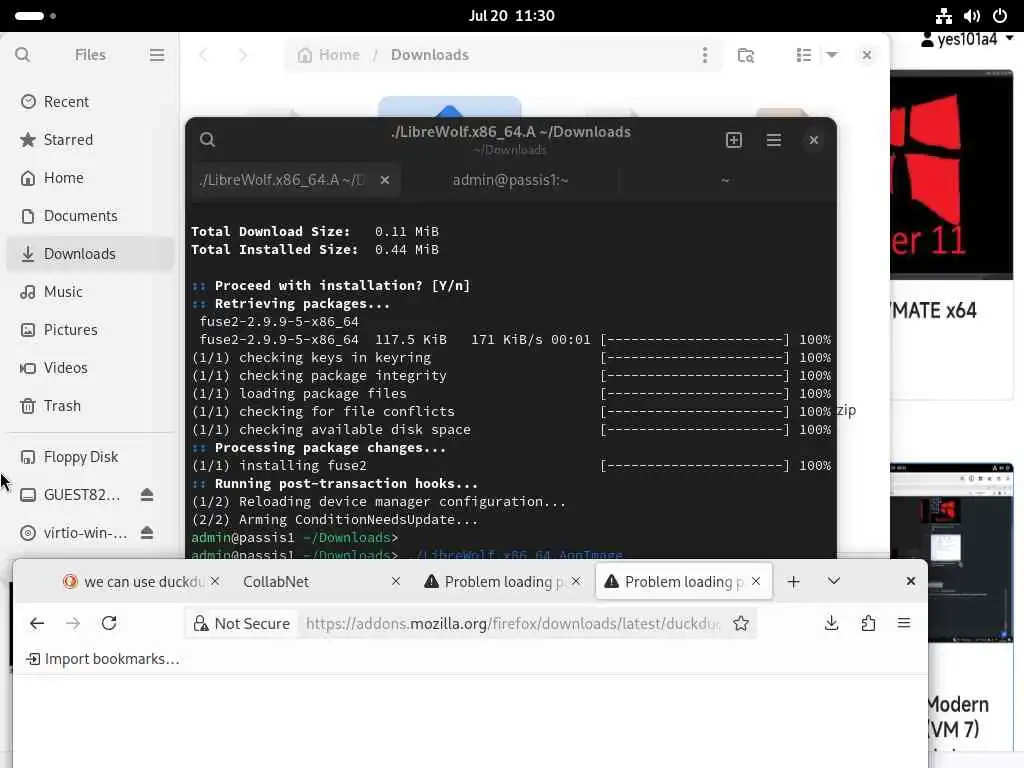The height and width of the screenshot is (768, 1024).
Task: Switch to the CollabNet browser tab
Action: 276,581
